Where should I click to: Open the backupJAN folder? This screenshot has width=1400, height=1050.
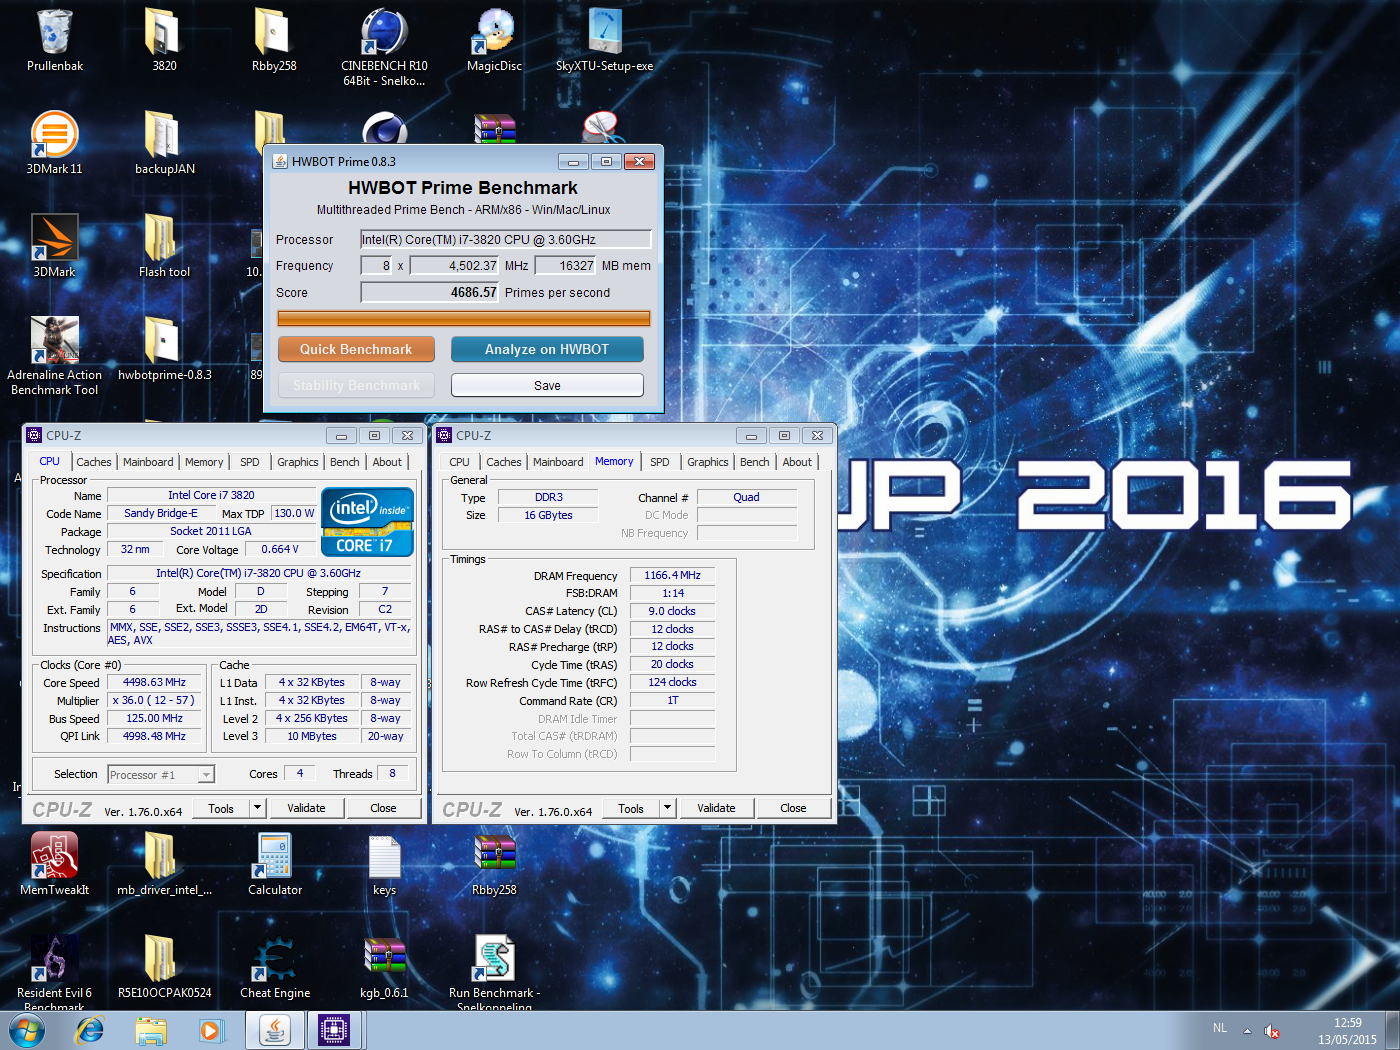(x=164, y=143)
